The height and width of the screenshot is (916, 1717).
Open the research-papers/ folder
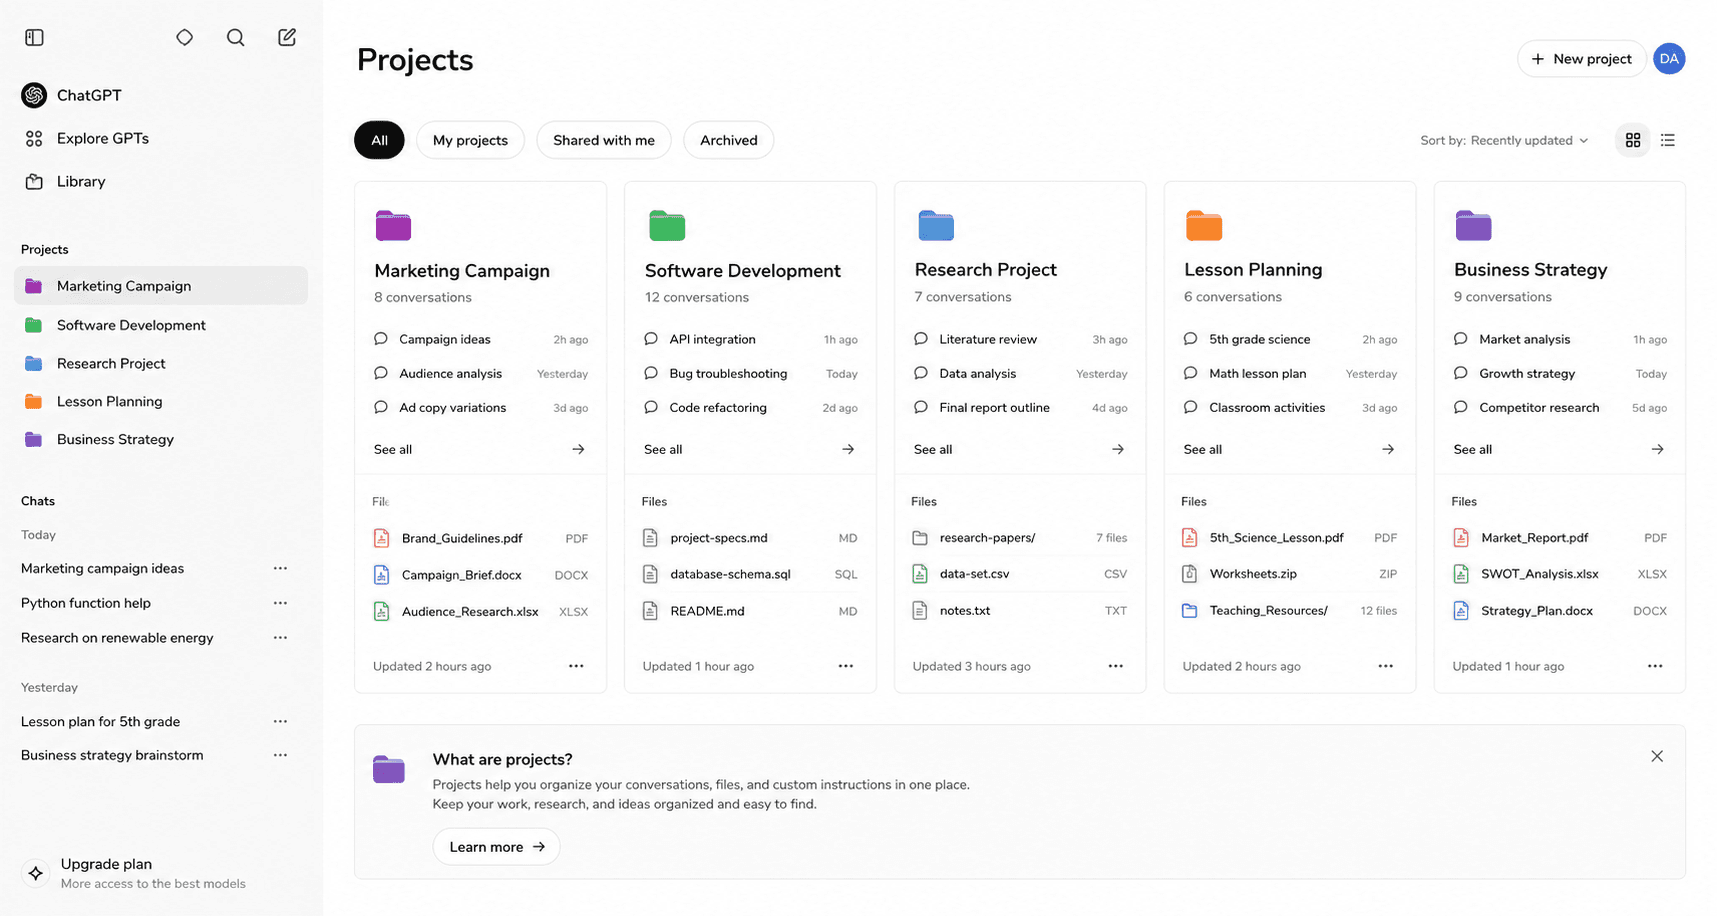pos(1020,538)
